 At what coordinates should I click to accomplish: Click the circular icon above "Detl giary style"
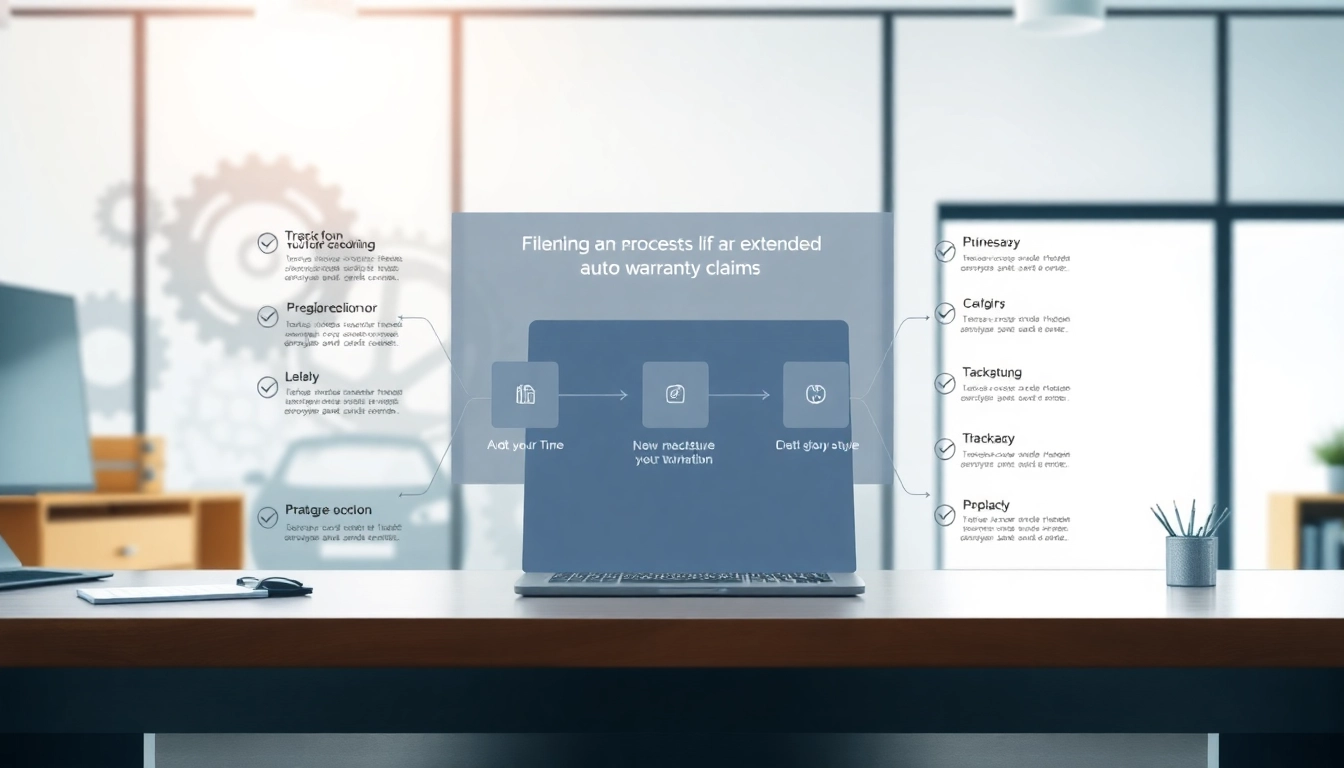(x=815, y=395)
